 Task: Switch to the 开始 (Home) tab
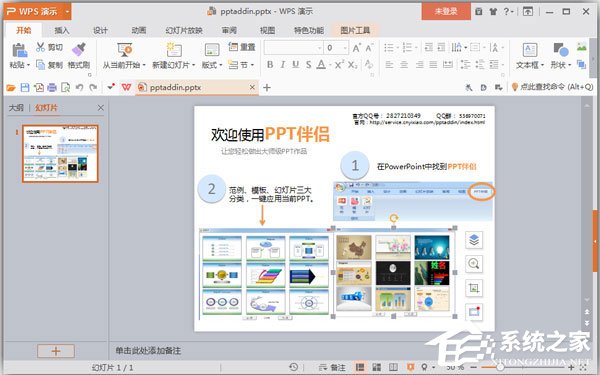24,30
